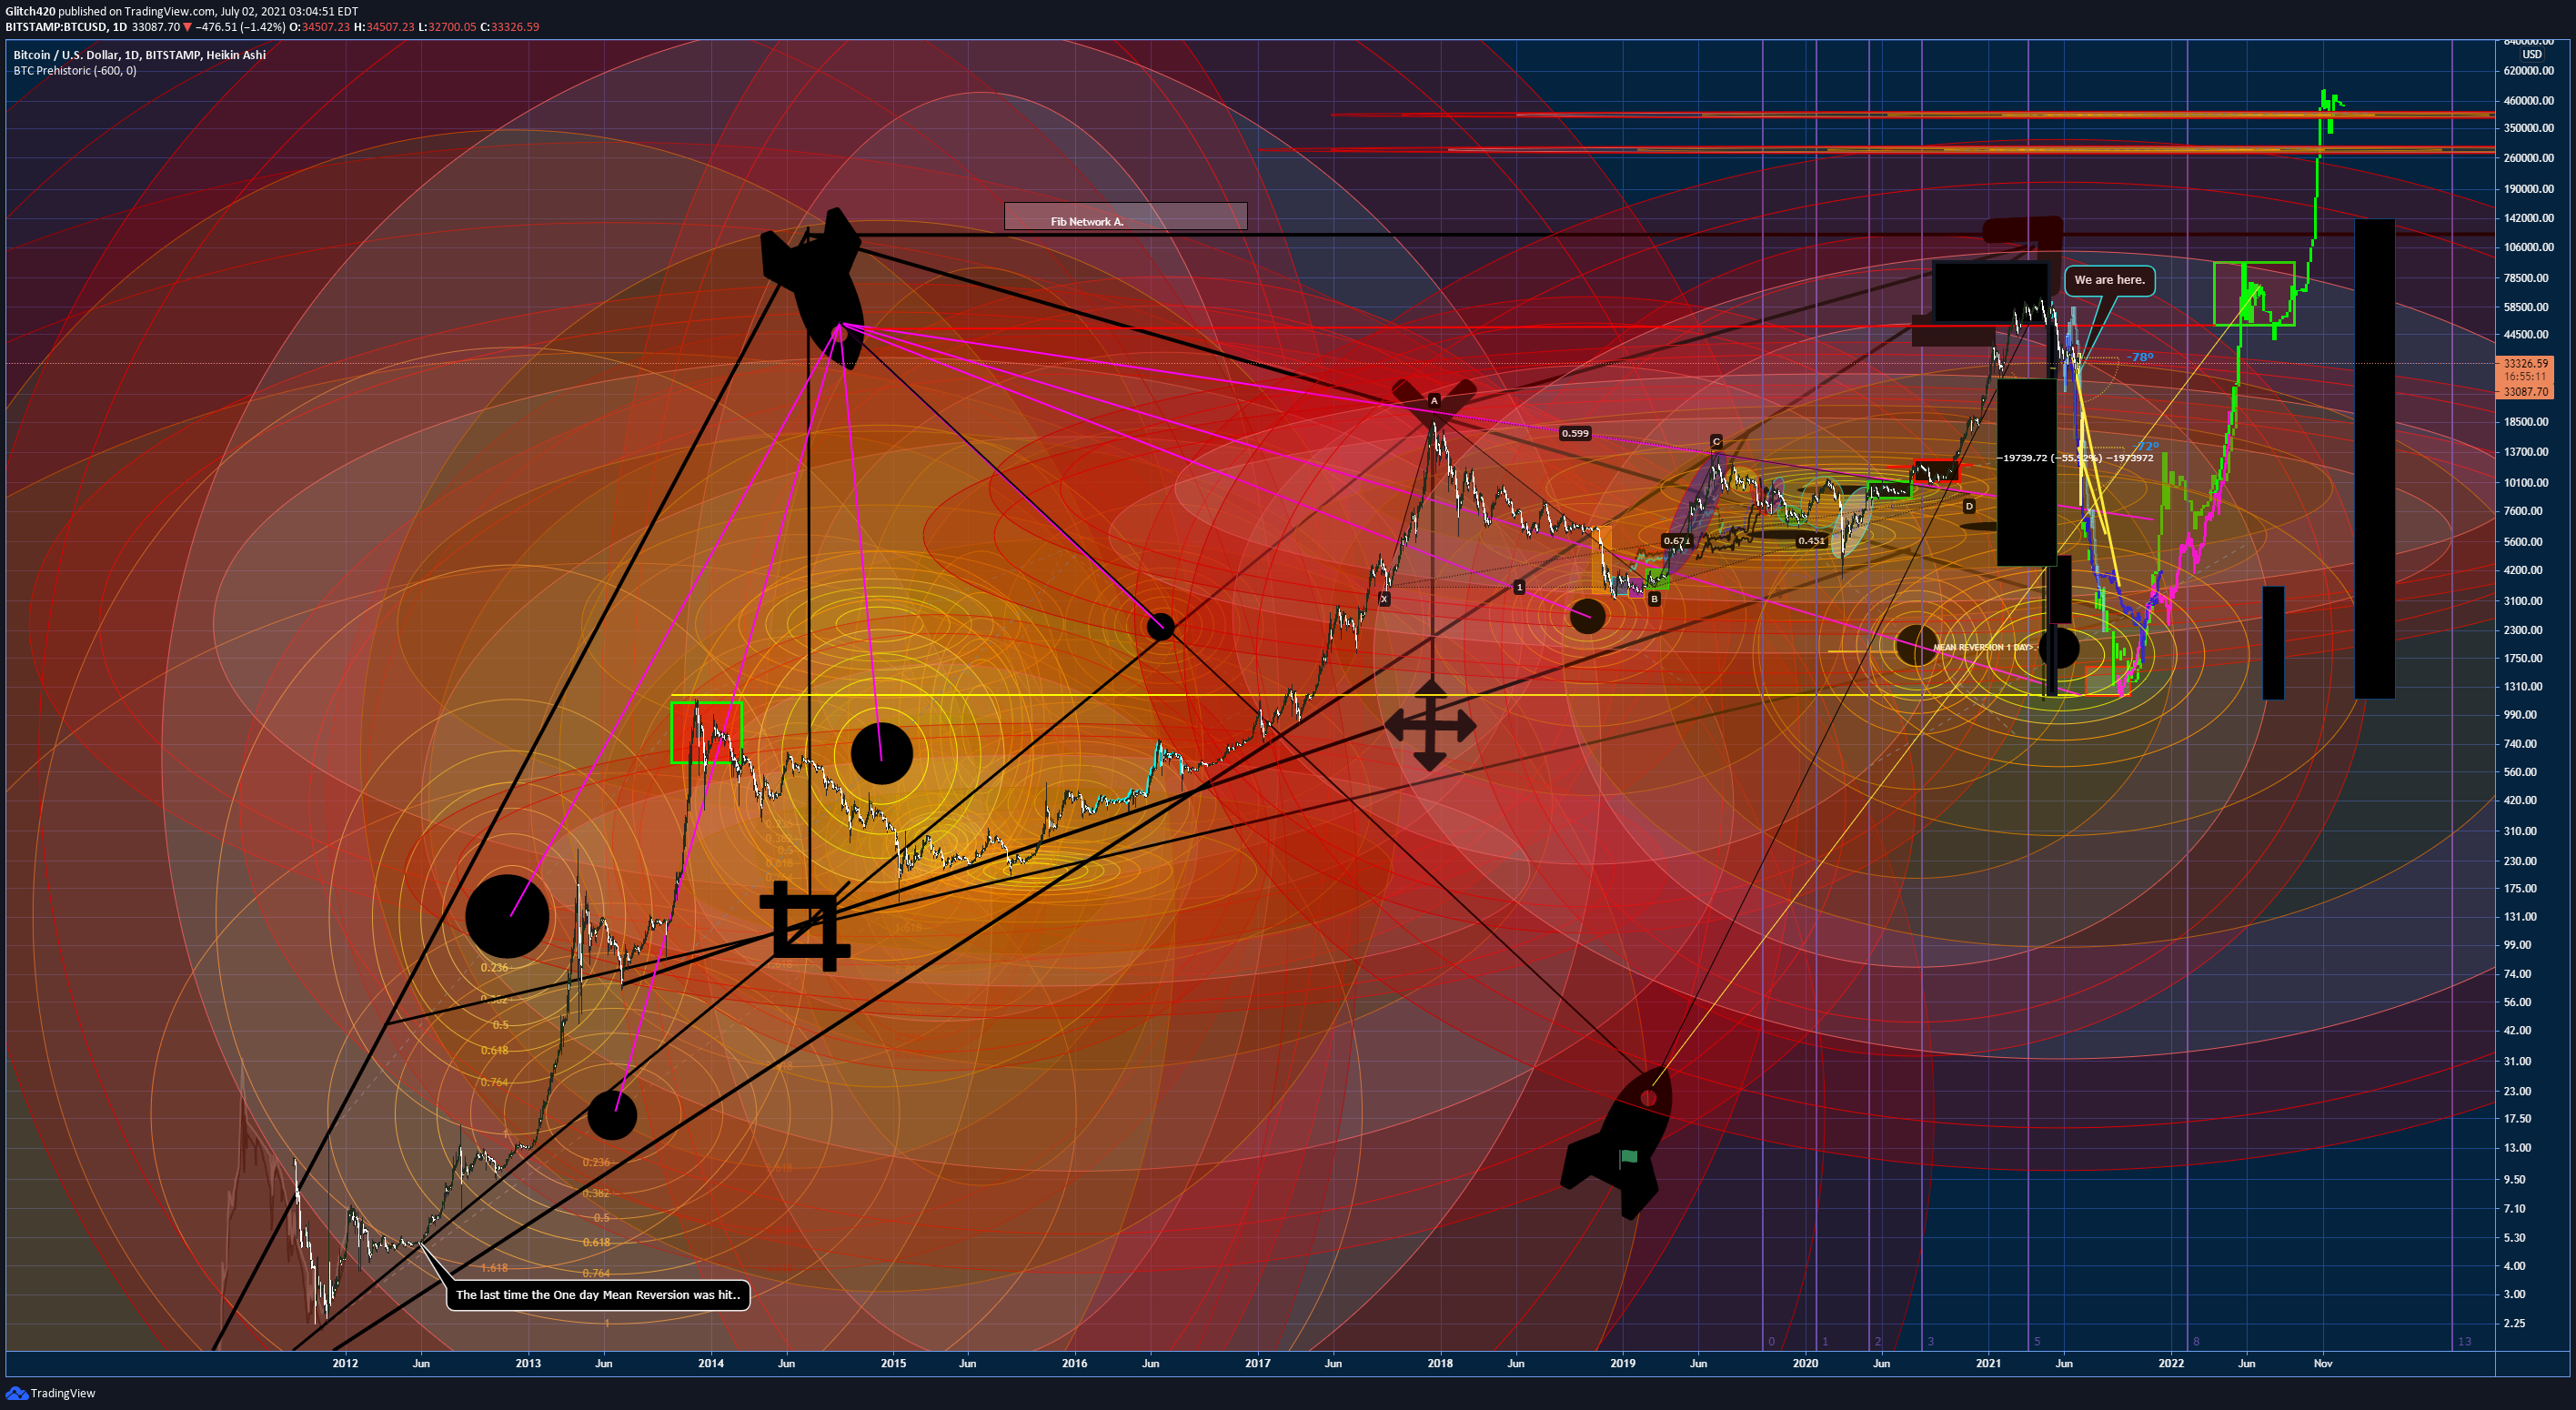Viewport: 2576px width, 1410px height.
Task: Click the 'X' pattern point label
Action: (x=1384, y=599)
